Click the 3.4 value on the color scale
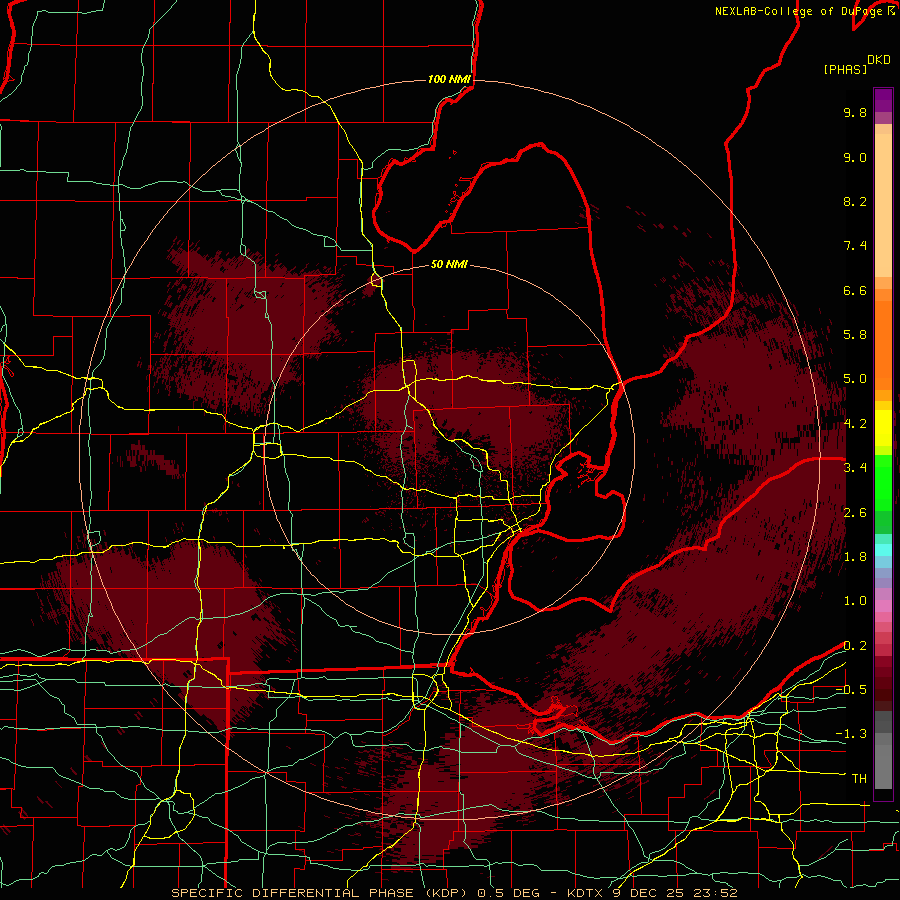This screenshot has width=900, height=900. (x=855, y=468)
